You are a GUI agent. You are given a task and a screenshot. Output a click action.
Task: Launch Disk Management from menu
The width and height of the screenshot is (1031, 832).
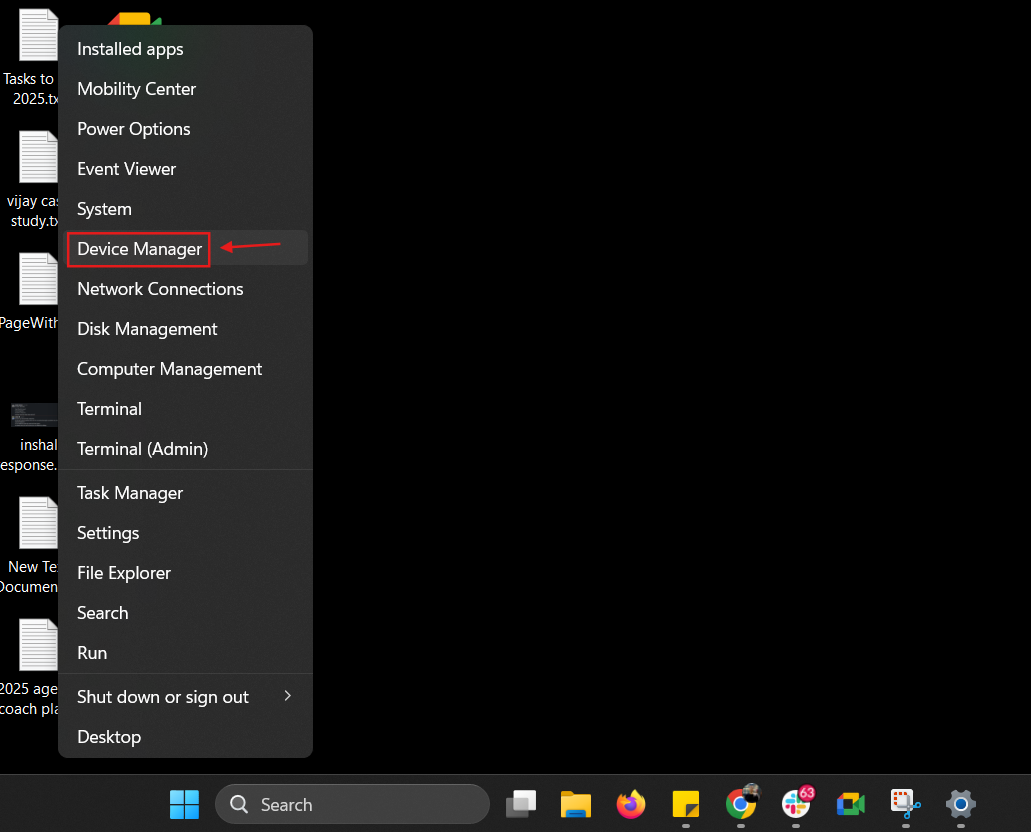click(185, 329)
